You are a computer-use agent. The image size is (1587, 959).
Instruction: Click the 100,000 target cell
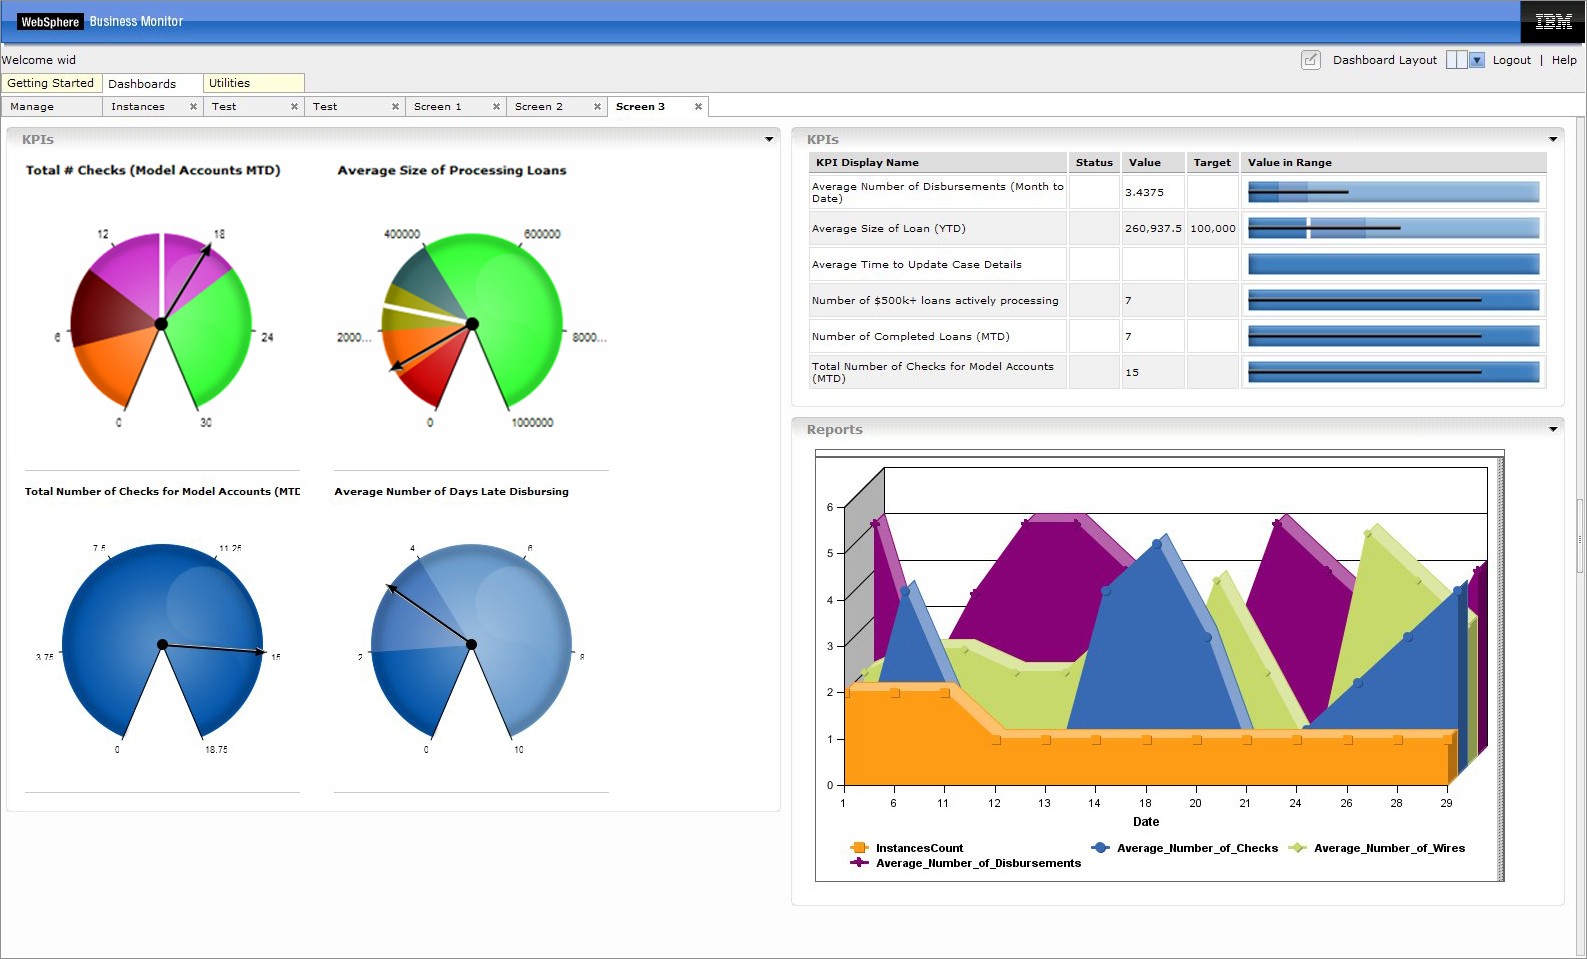click(1213, 228)
